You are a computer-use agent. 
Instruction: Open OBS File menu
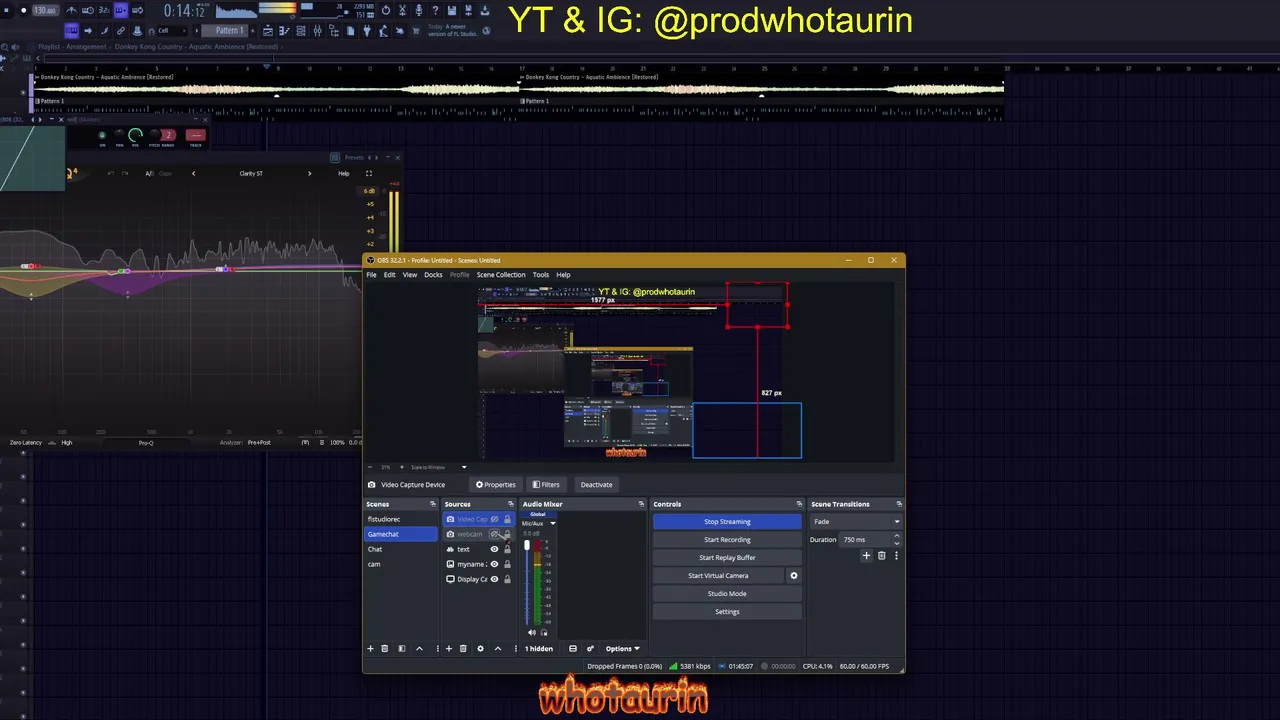(x=371, y=275)
